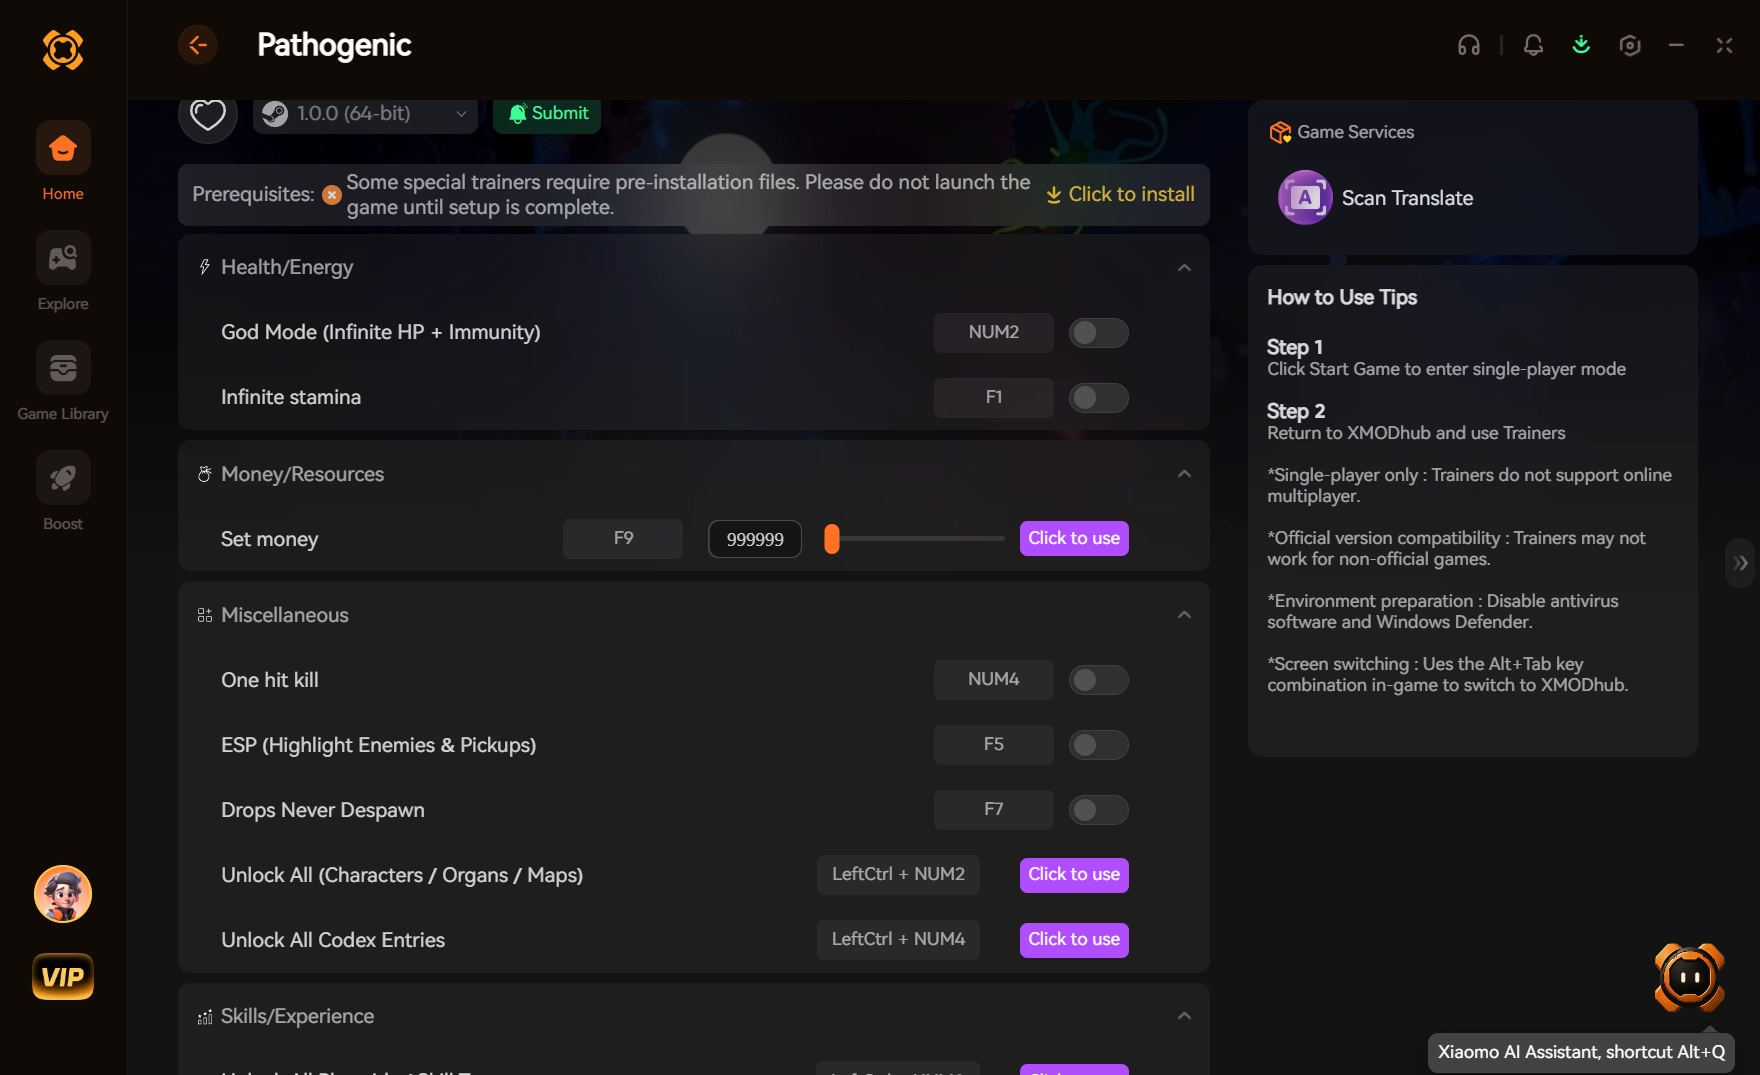This screenshot has height=1075, width=1760.
Task: Open the Boost rocket icon
Action: coord(63,478)
